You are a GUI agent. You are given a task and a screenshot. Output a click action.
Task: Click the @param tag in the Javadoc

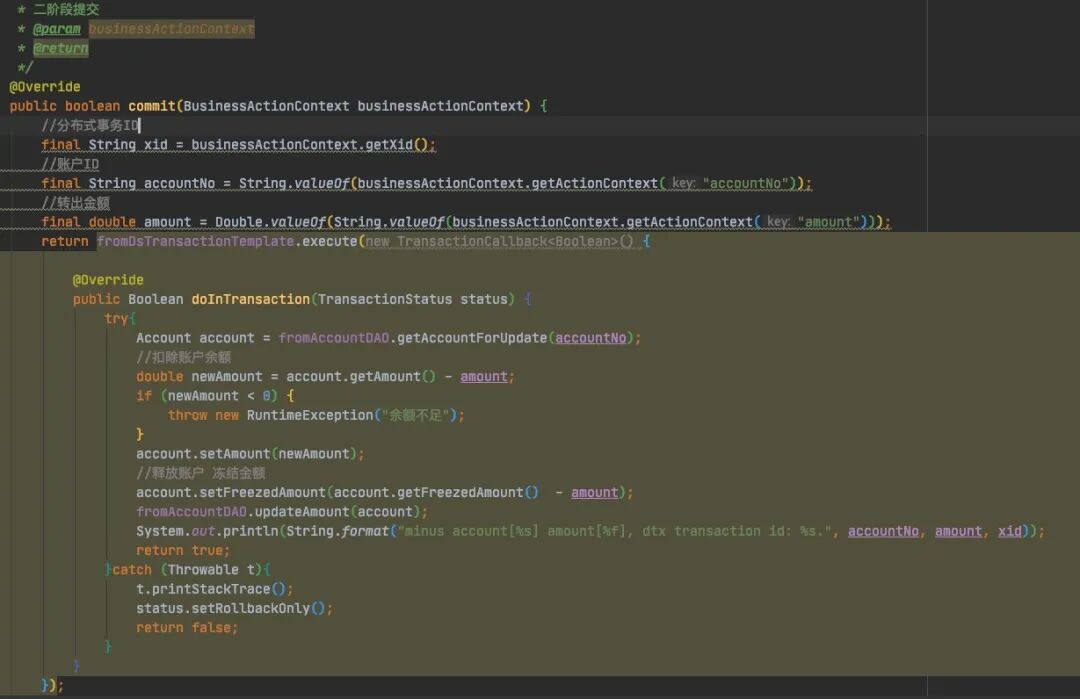click(x=57, y=29)
